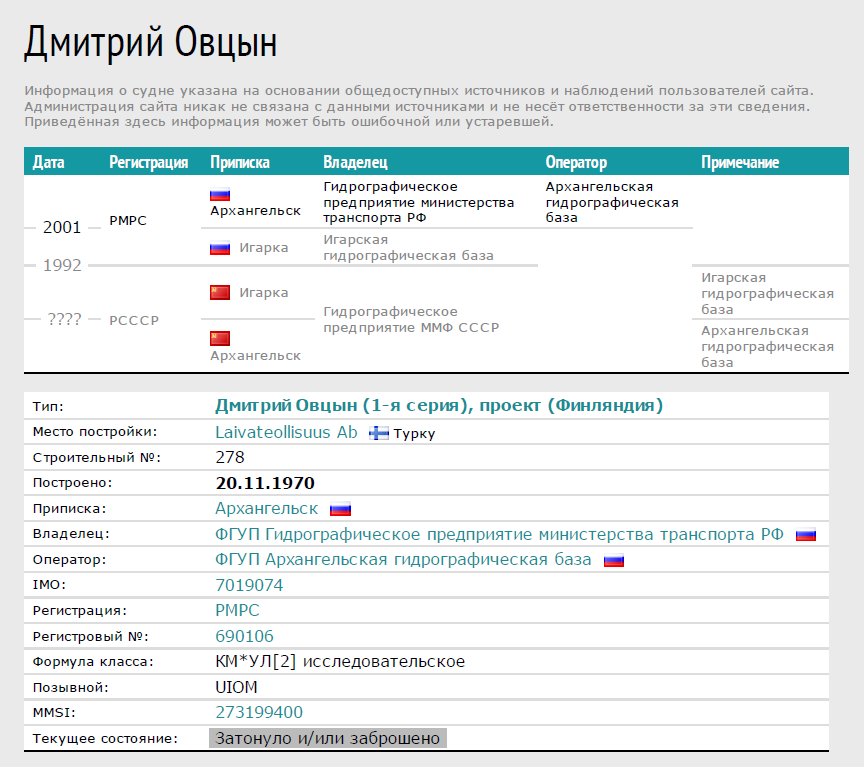Image resolution: width=864 pixels, height=767 pixels.
Task: Click the Finnish flag next to Турку
Action: (x=379, y=433)
